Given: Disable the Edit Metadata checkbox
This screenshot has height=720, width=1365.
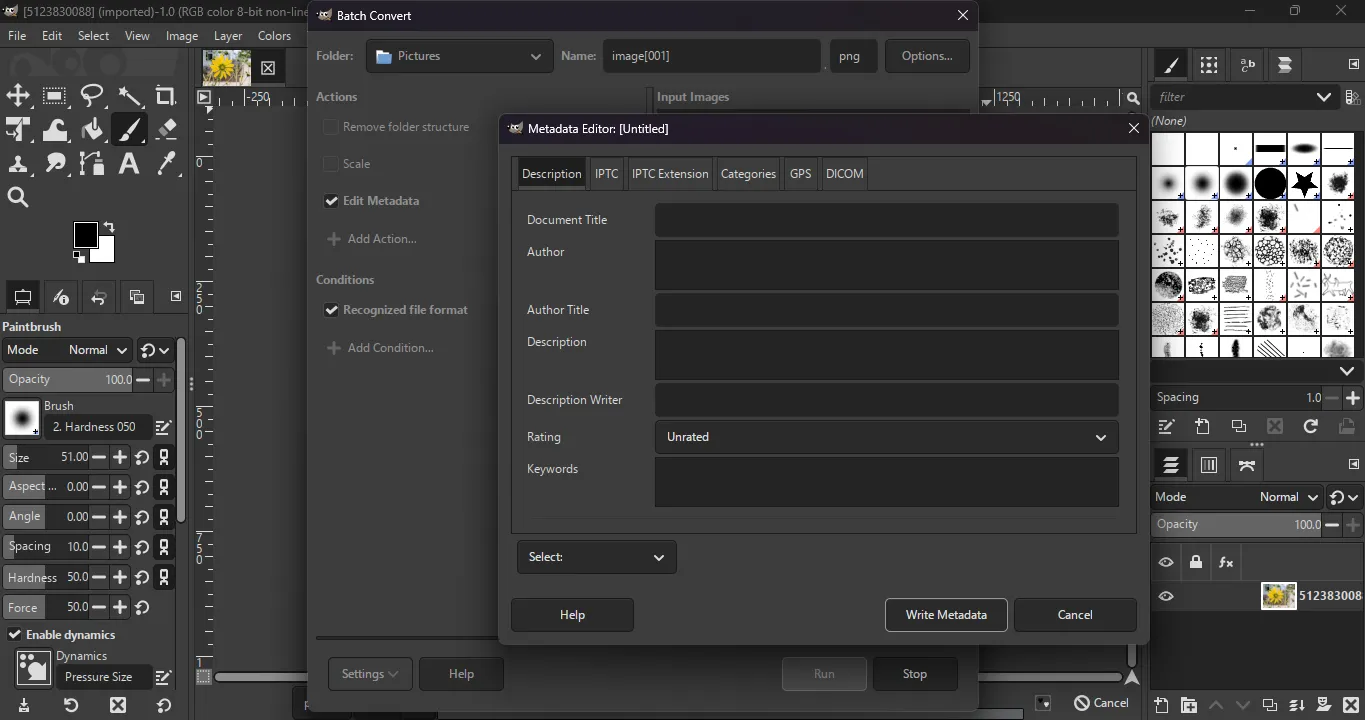Looking at the screenshot, I should click(x=331, y=201).
